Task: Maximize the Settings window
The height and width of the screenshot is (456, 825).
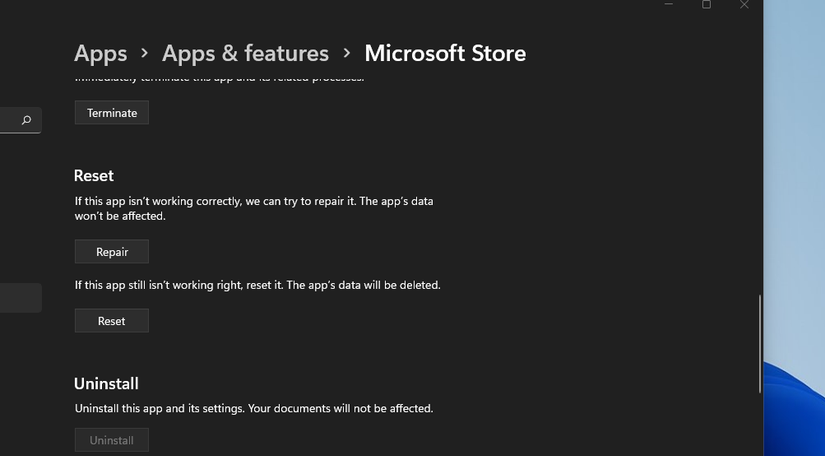Action: pyautogui.click(x=706, y=5)
